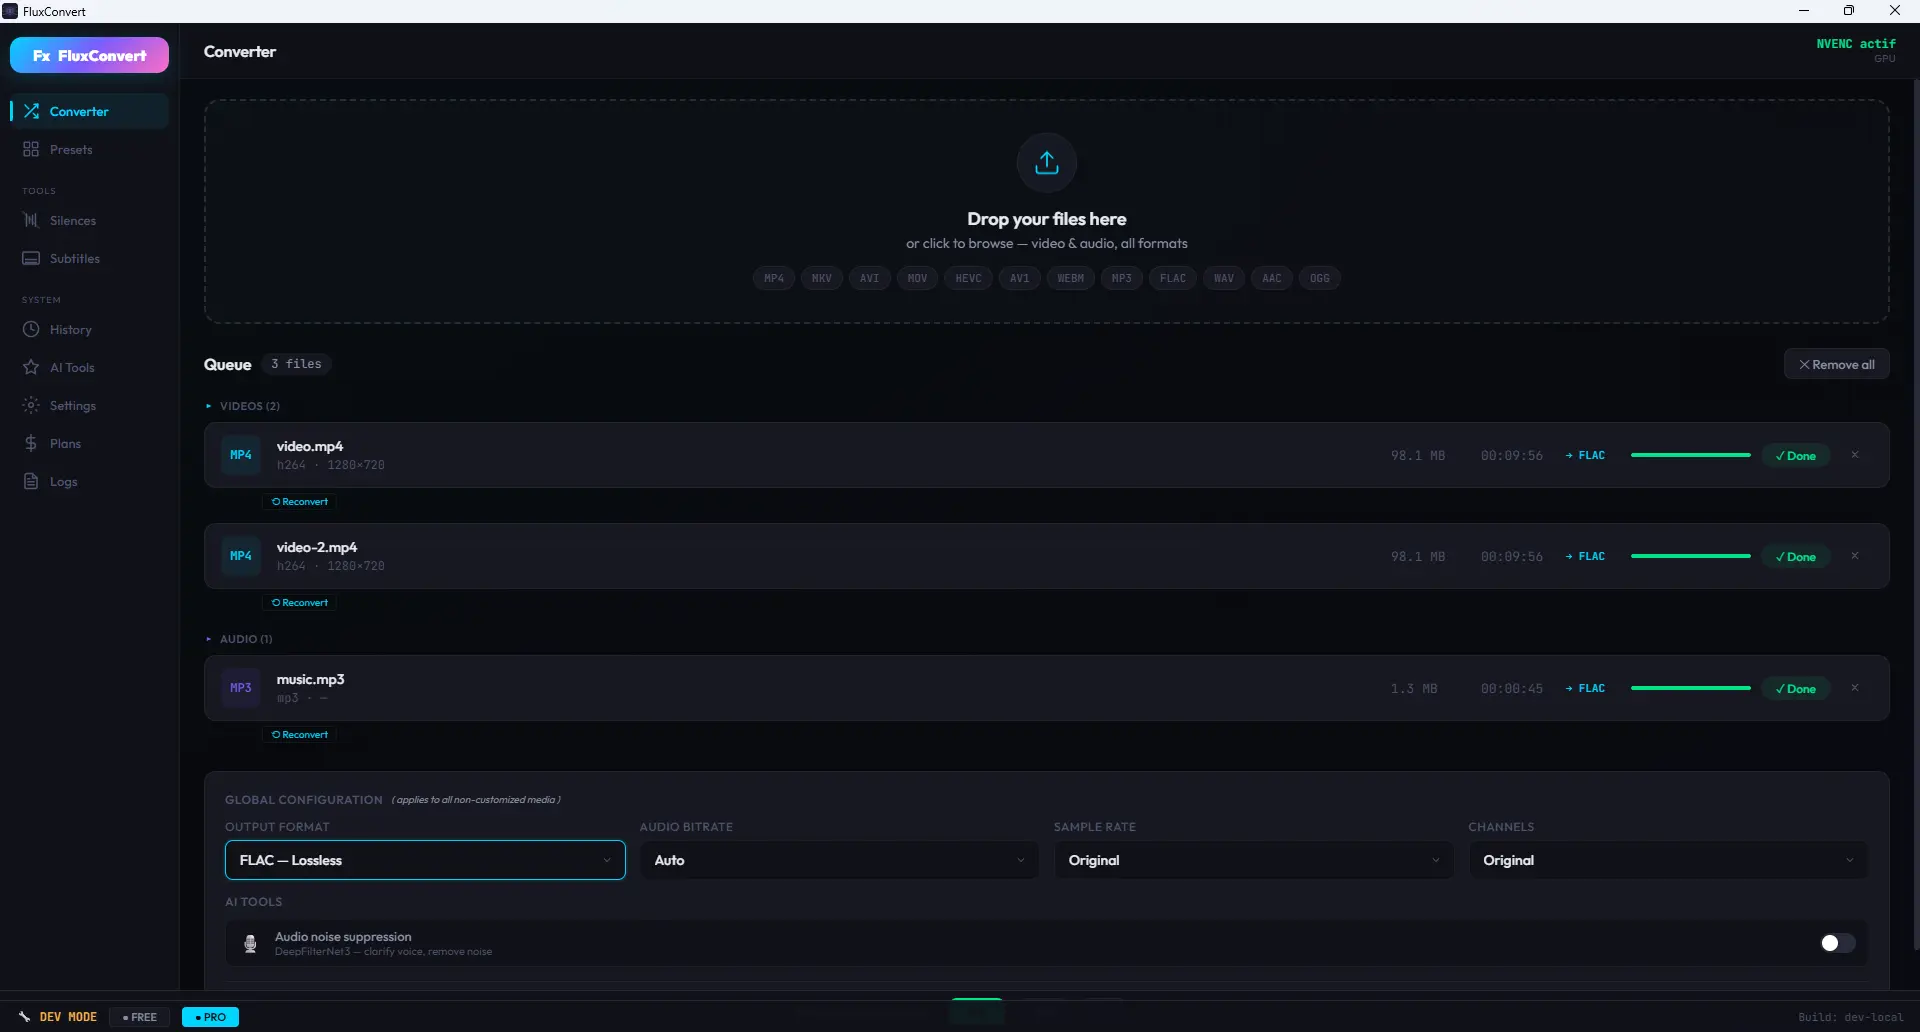1920x1032 pixels.
Task: Open the Output Format dropdown
Action: (425, 860)
